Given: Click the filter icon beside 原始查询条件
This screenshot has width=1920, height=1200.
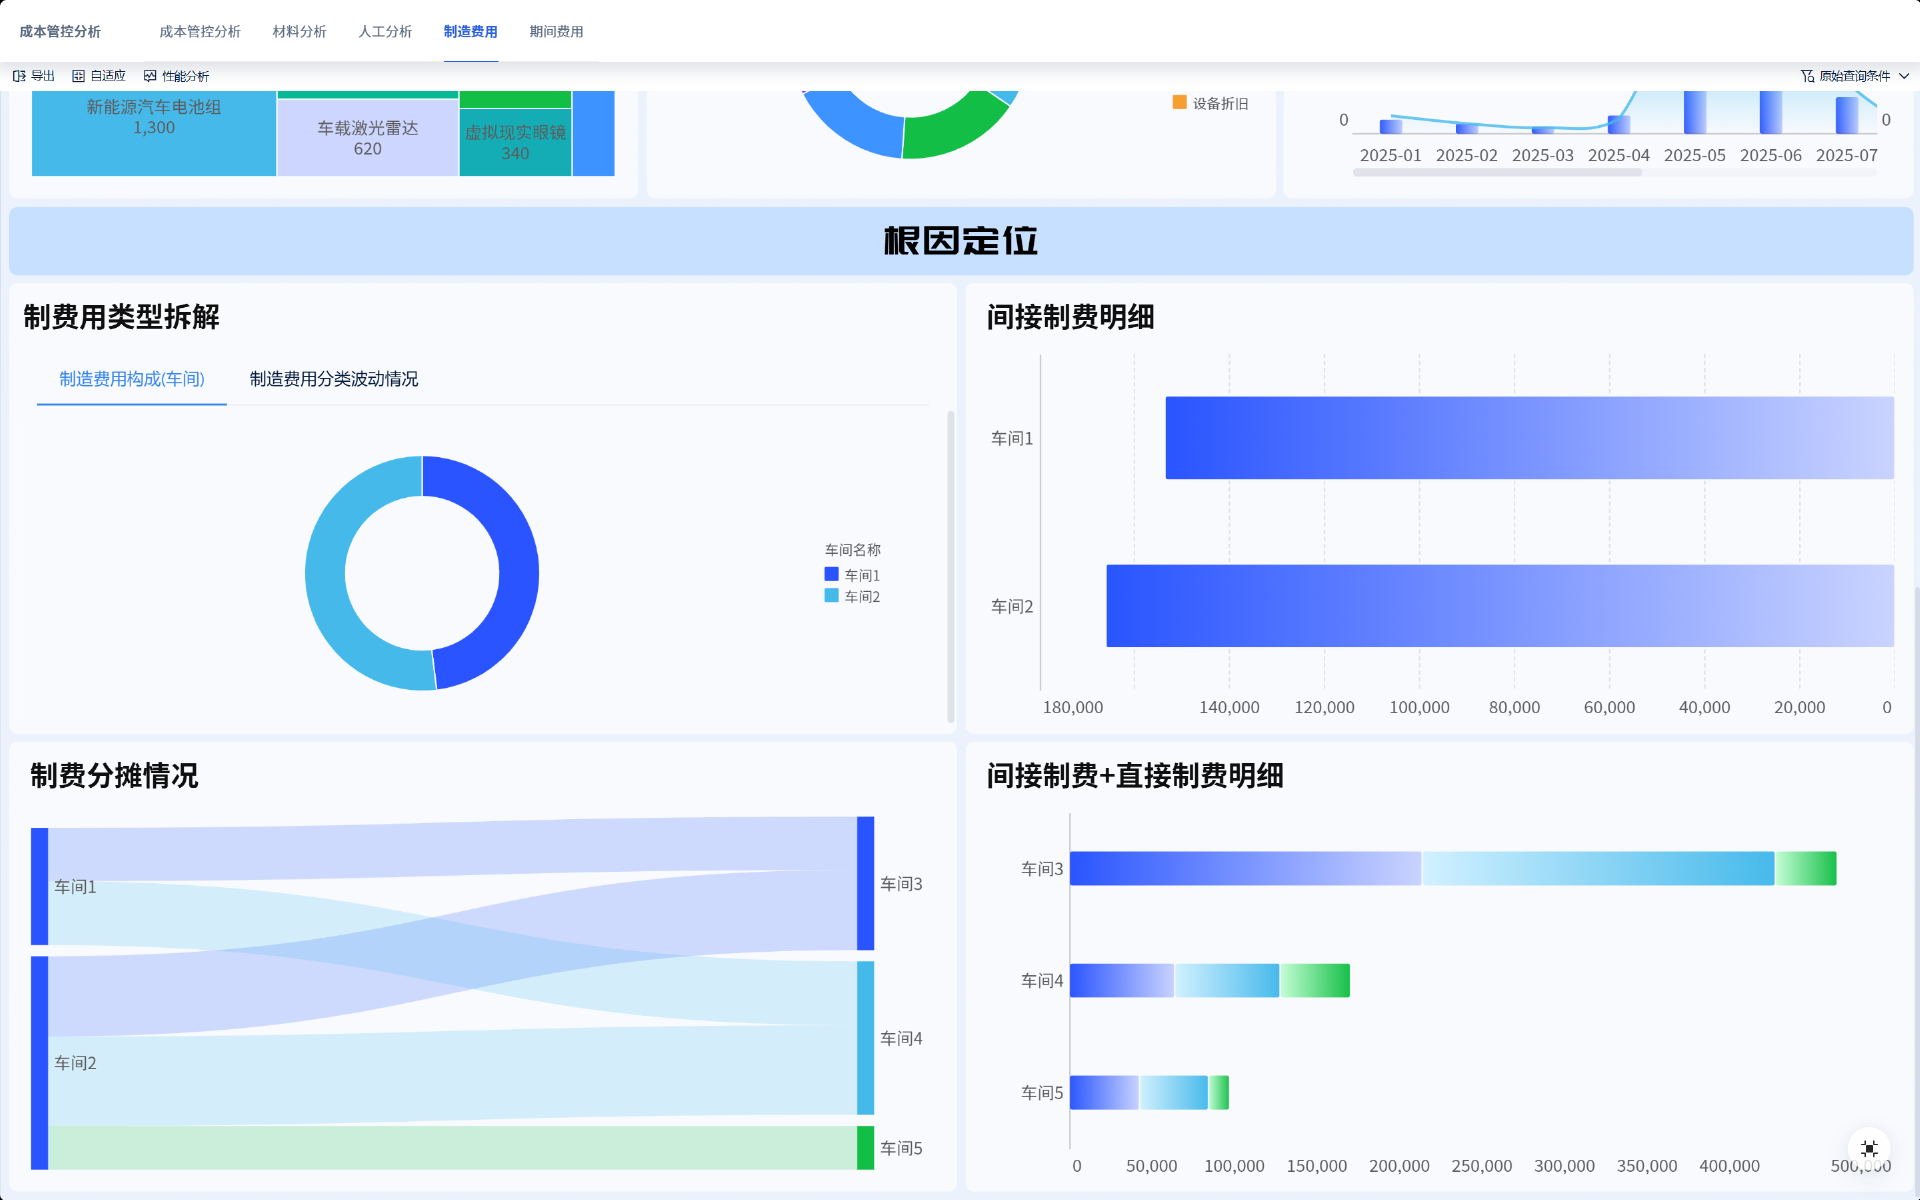Looking at the screenshot, I should tap(1807, 76).
